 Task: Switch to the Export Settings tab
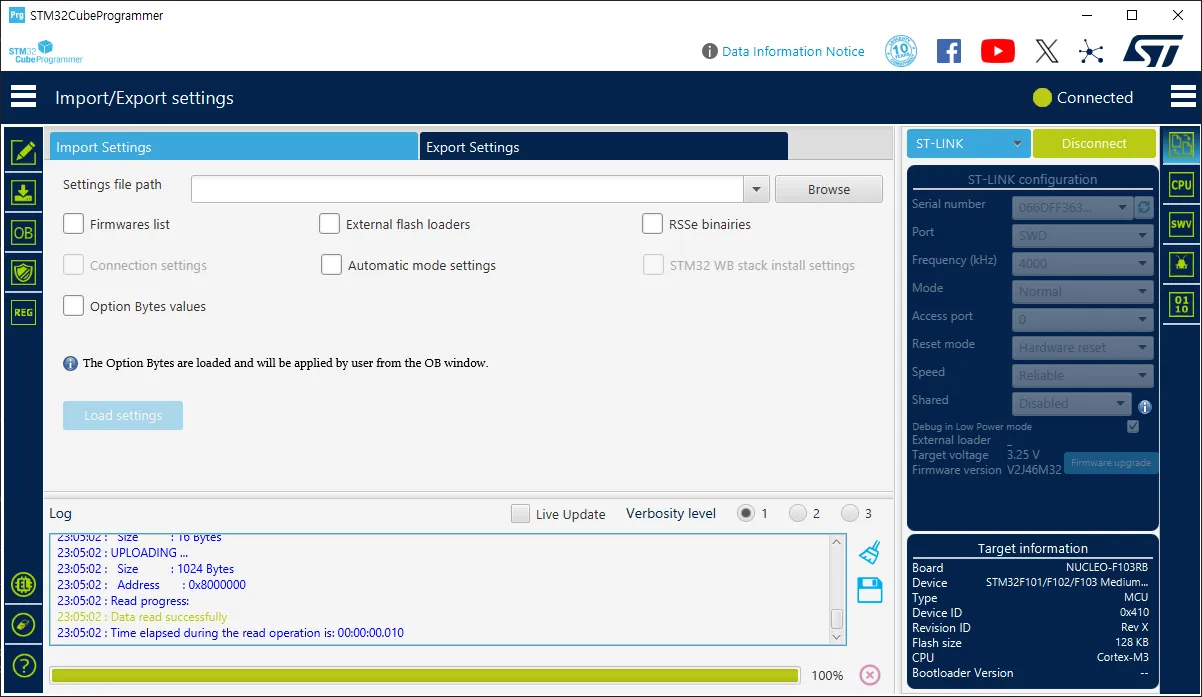tap(604, 147)
